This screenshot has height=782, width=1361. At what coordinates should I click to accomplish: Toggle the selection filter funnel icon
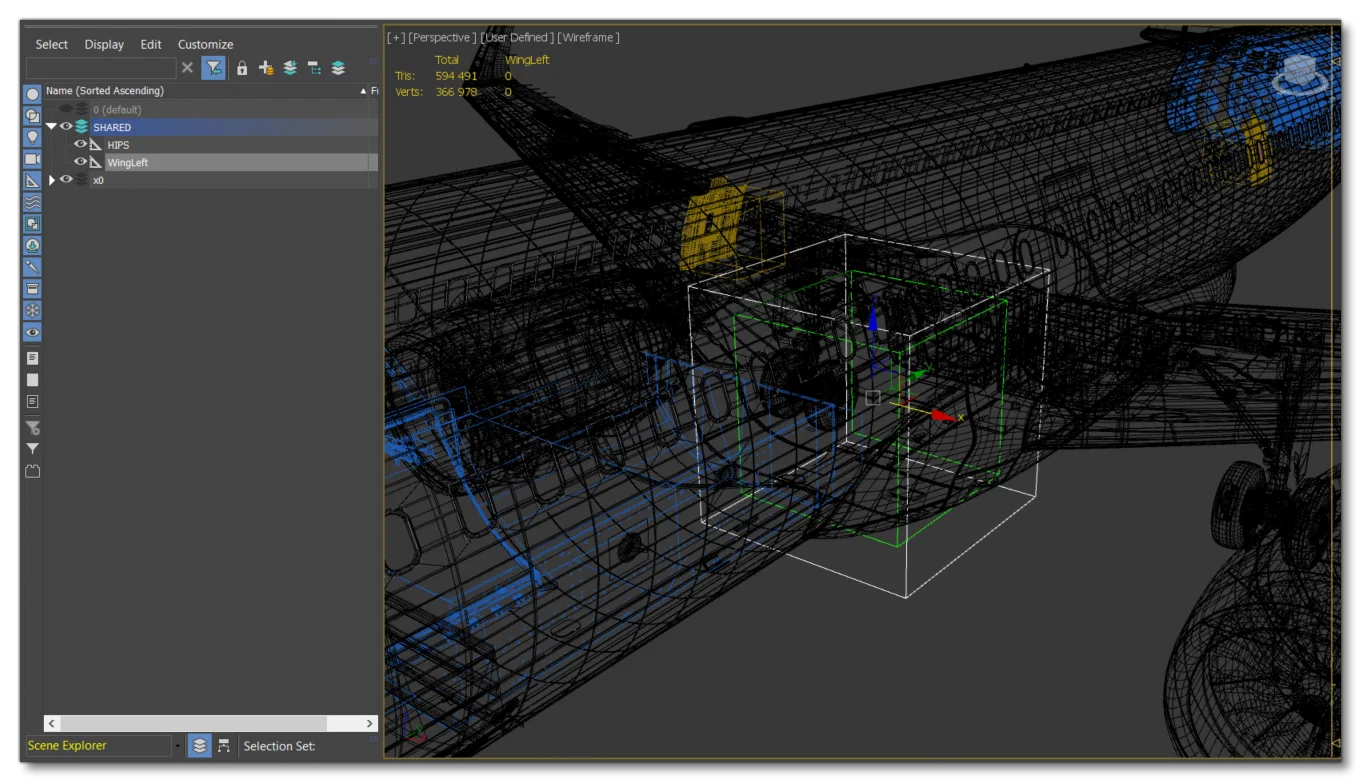point(214,68)
